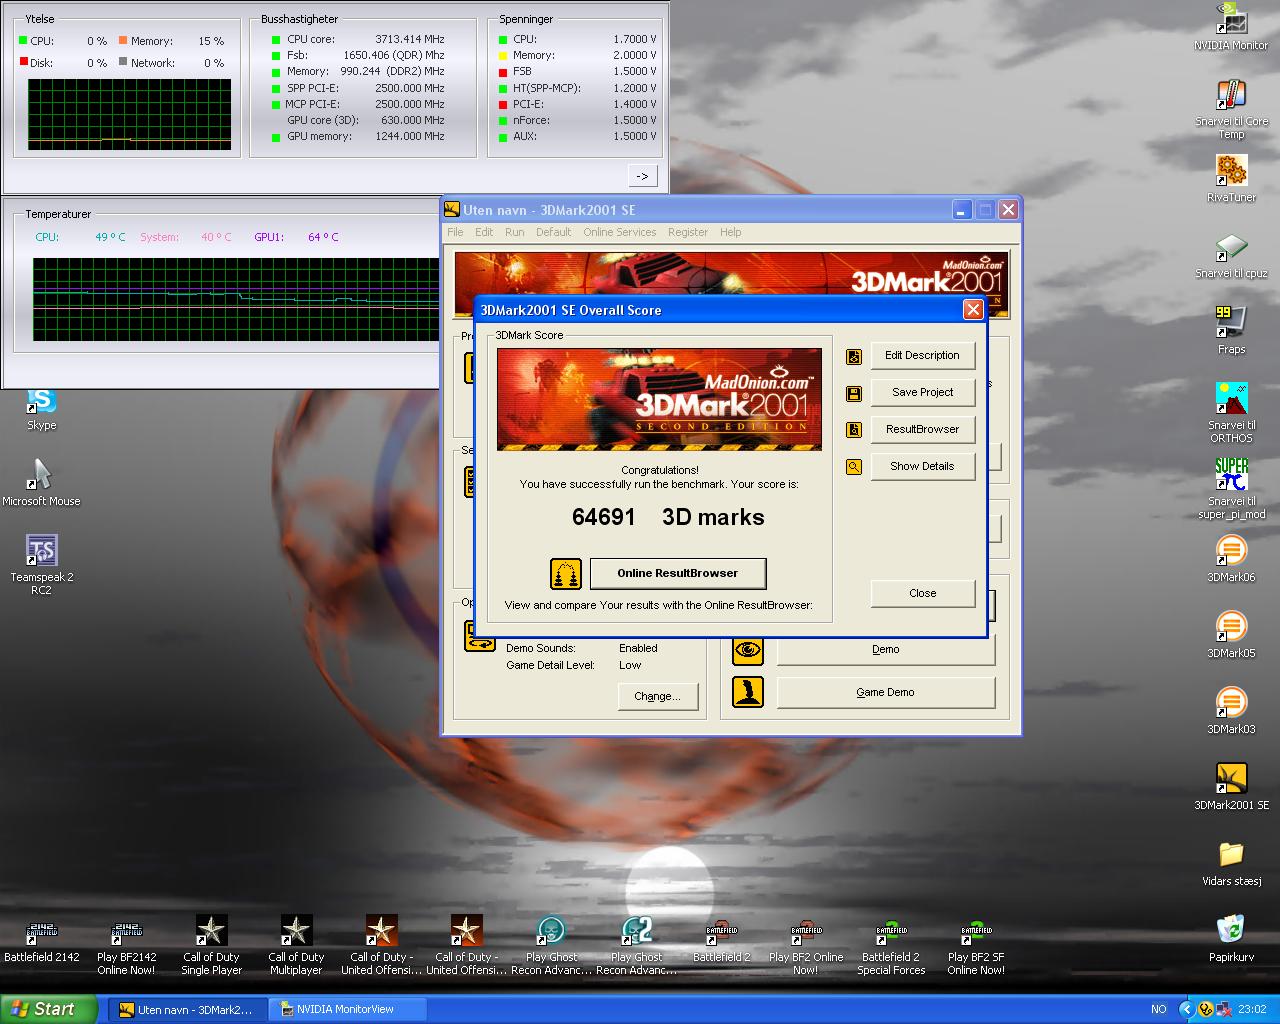Launch the Skype desktop icon

tap(41, 400)
